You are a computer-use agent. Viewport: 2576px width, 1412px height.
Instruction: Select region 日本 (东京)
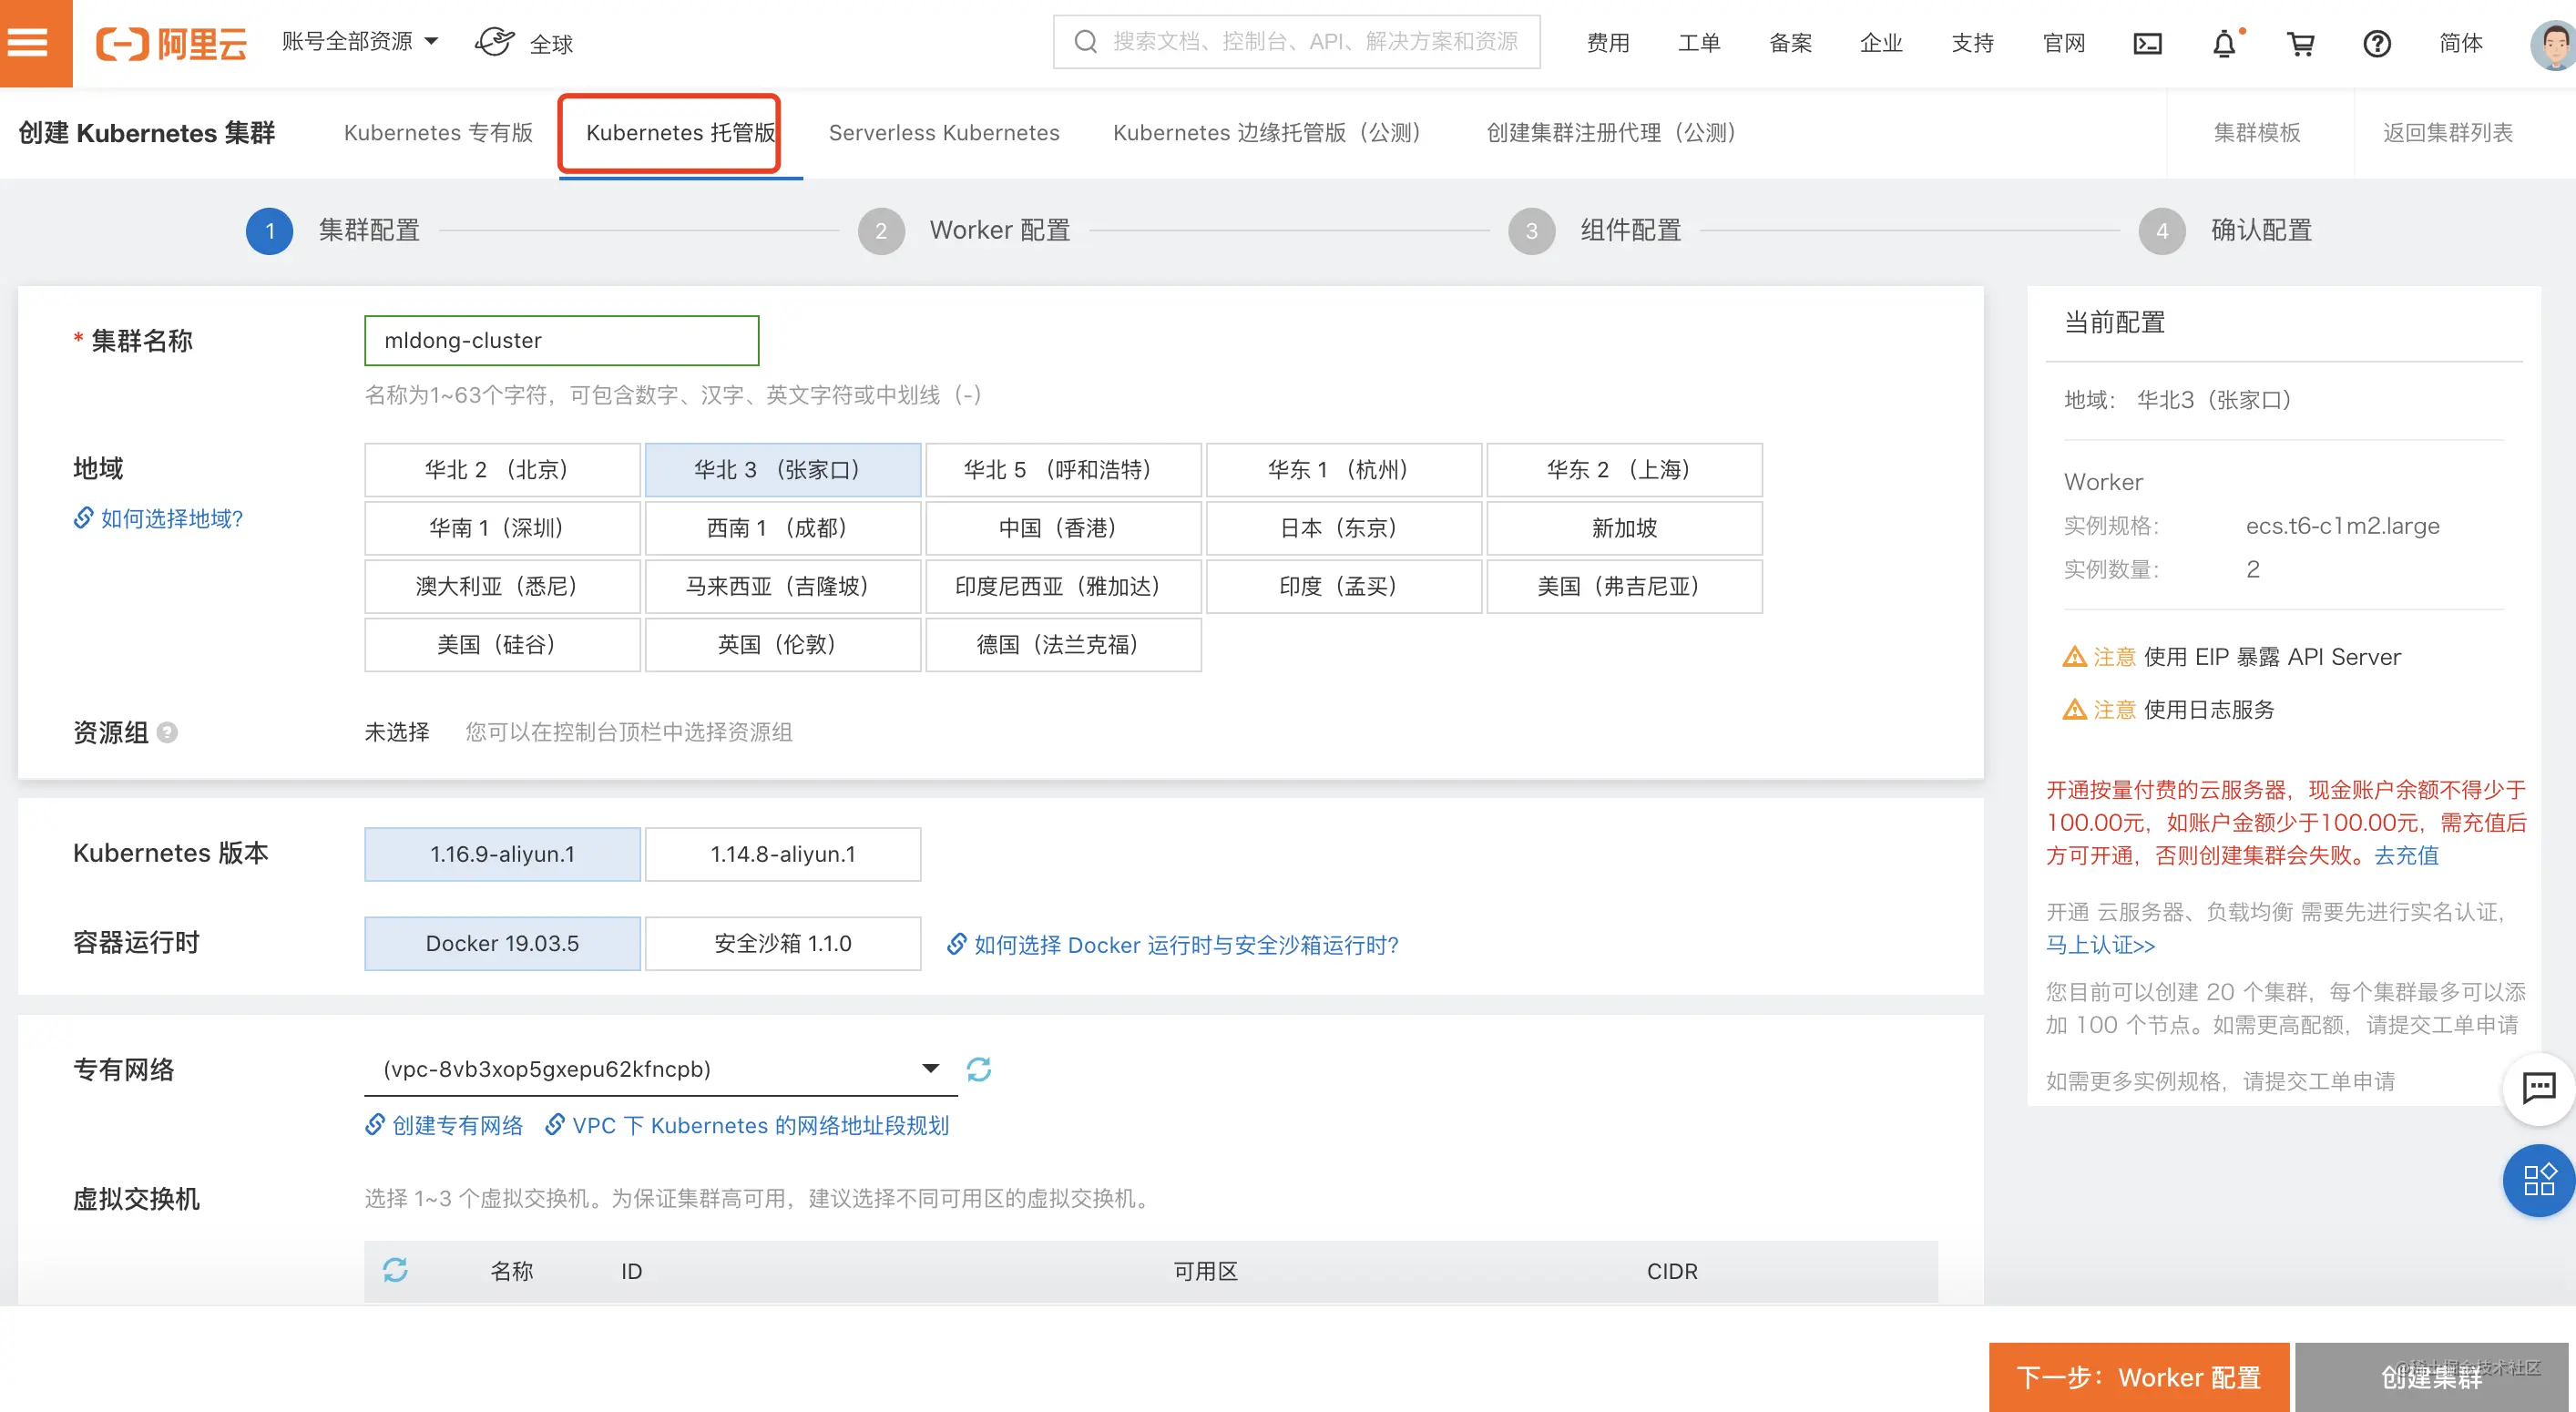pos(1344,528)
